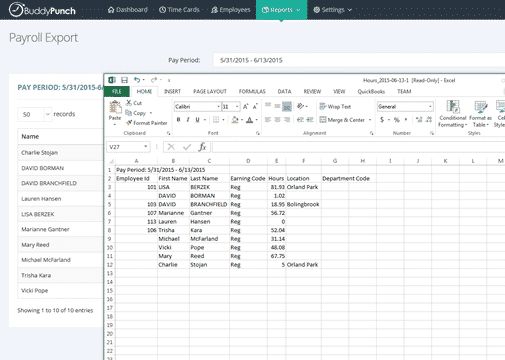Expand the Reports menu
This screenshot has width=505, height=360.
point(281,10)
